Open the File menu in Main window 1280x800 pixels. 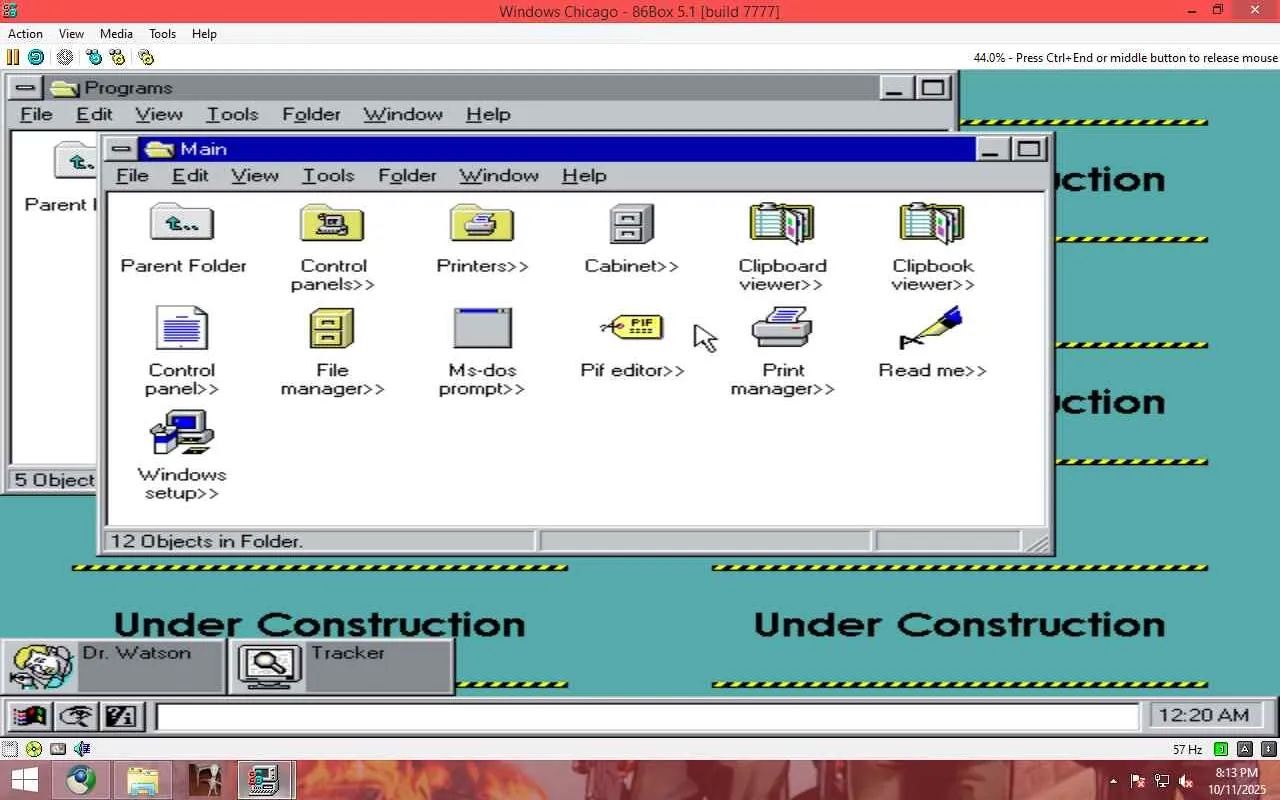pyautogui.click(x=132, y=176)
